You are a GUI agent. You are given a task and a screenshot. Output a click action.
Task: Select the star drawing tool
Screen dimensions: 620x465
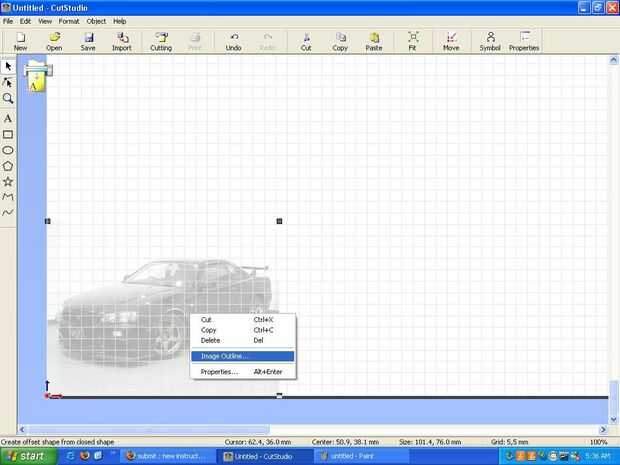click(x=8, y=181)
